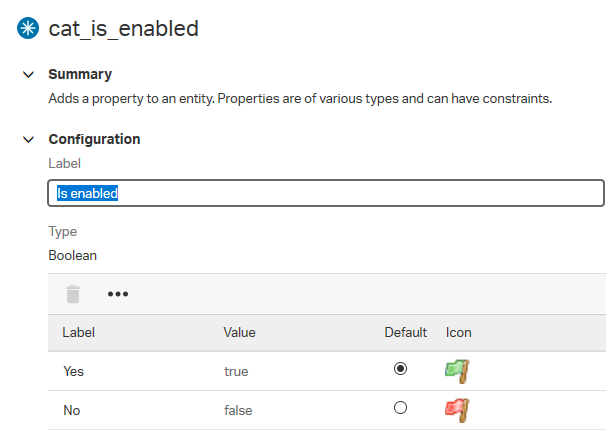
Task: Click the Summary section heading
Action: 80,74
